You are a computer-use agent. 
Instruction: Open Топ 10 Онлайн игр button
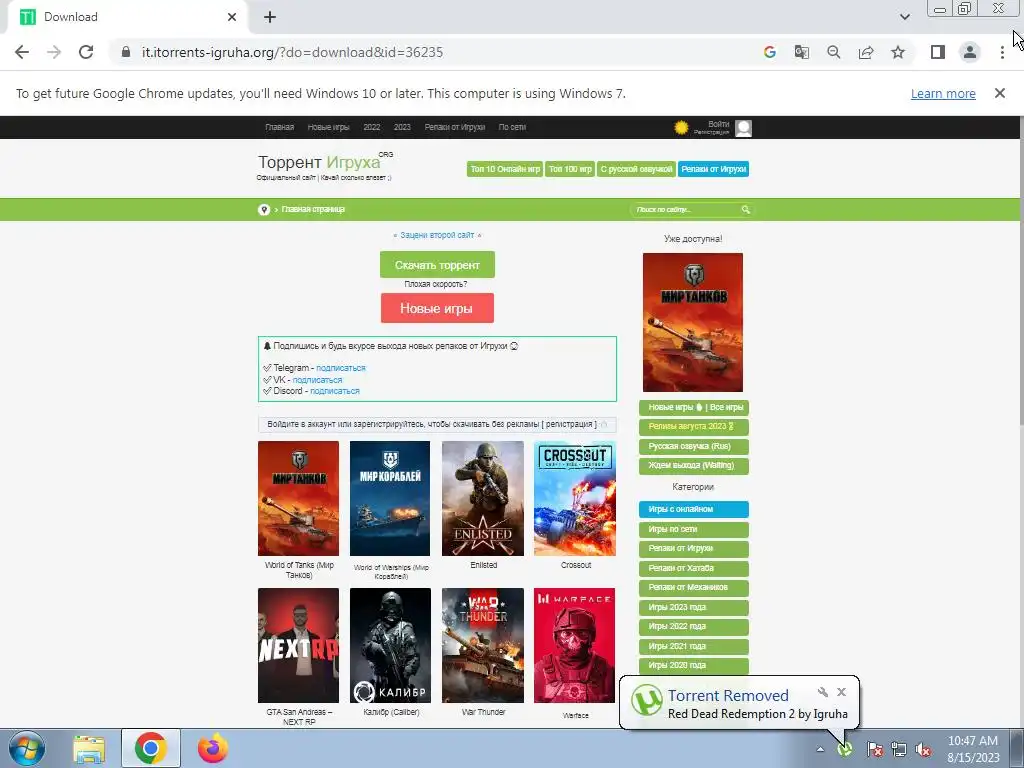tap(505, 169)
